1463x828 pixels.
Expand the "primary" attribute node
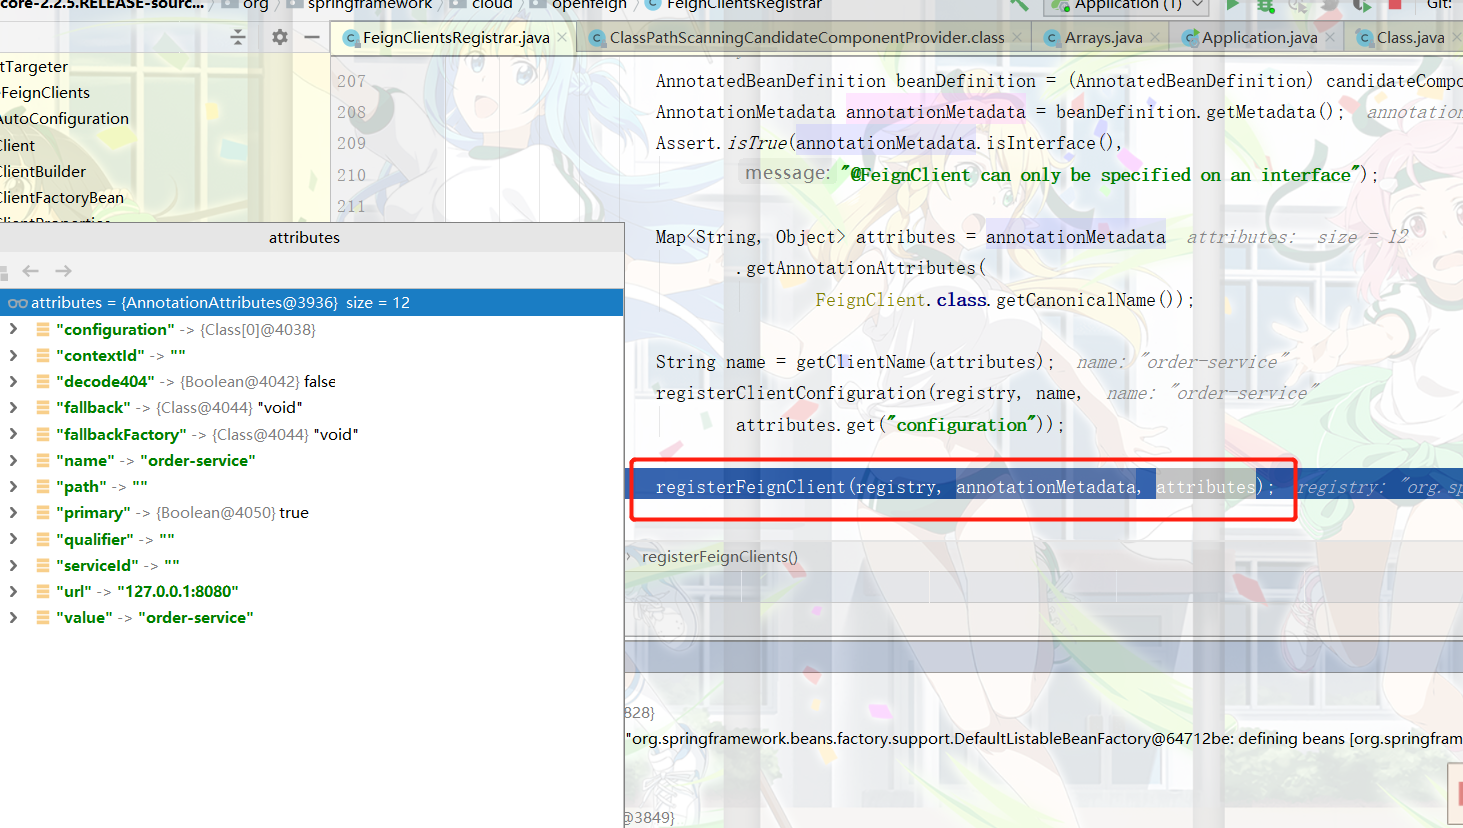point(13,512)
